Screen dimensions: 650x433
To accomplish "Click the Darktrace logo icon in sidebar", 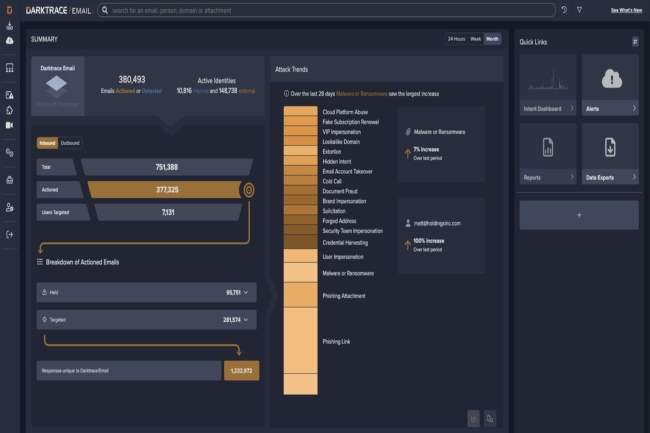I will pos(9,10).
